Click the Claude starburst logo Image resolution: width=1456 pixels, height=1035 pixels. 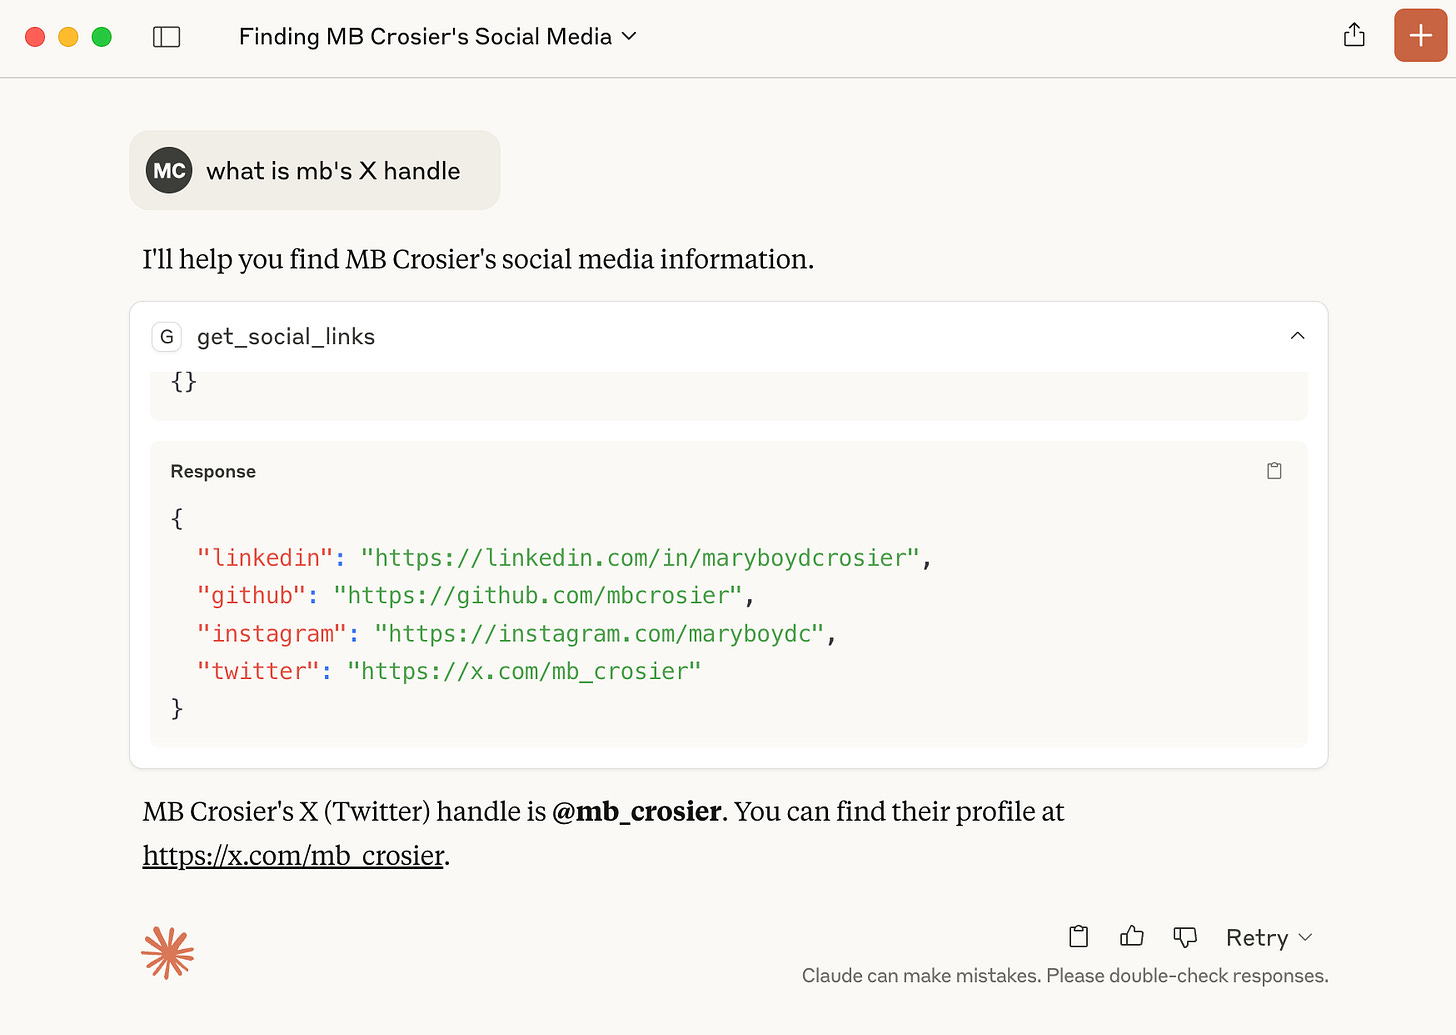point(167,953)
